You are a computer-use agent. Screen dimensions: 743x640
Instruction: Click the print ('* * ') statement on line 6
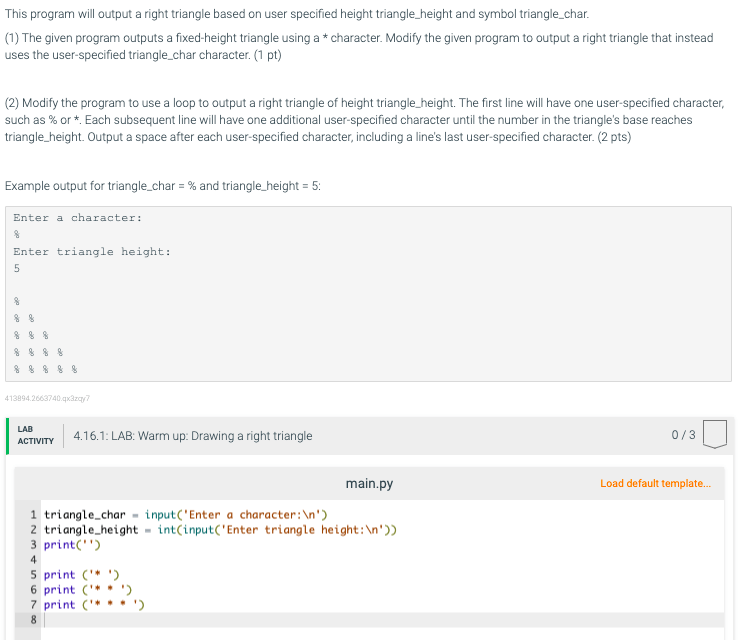click(x=88, y=590)
